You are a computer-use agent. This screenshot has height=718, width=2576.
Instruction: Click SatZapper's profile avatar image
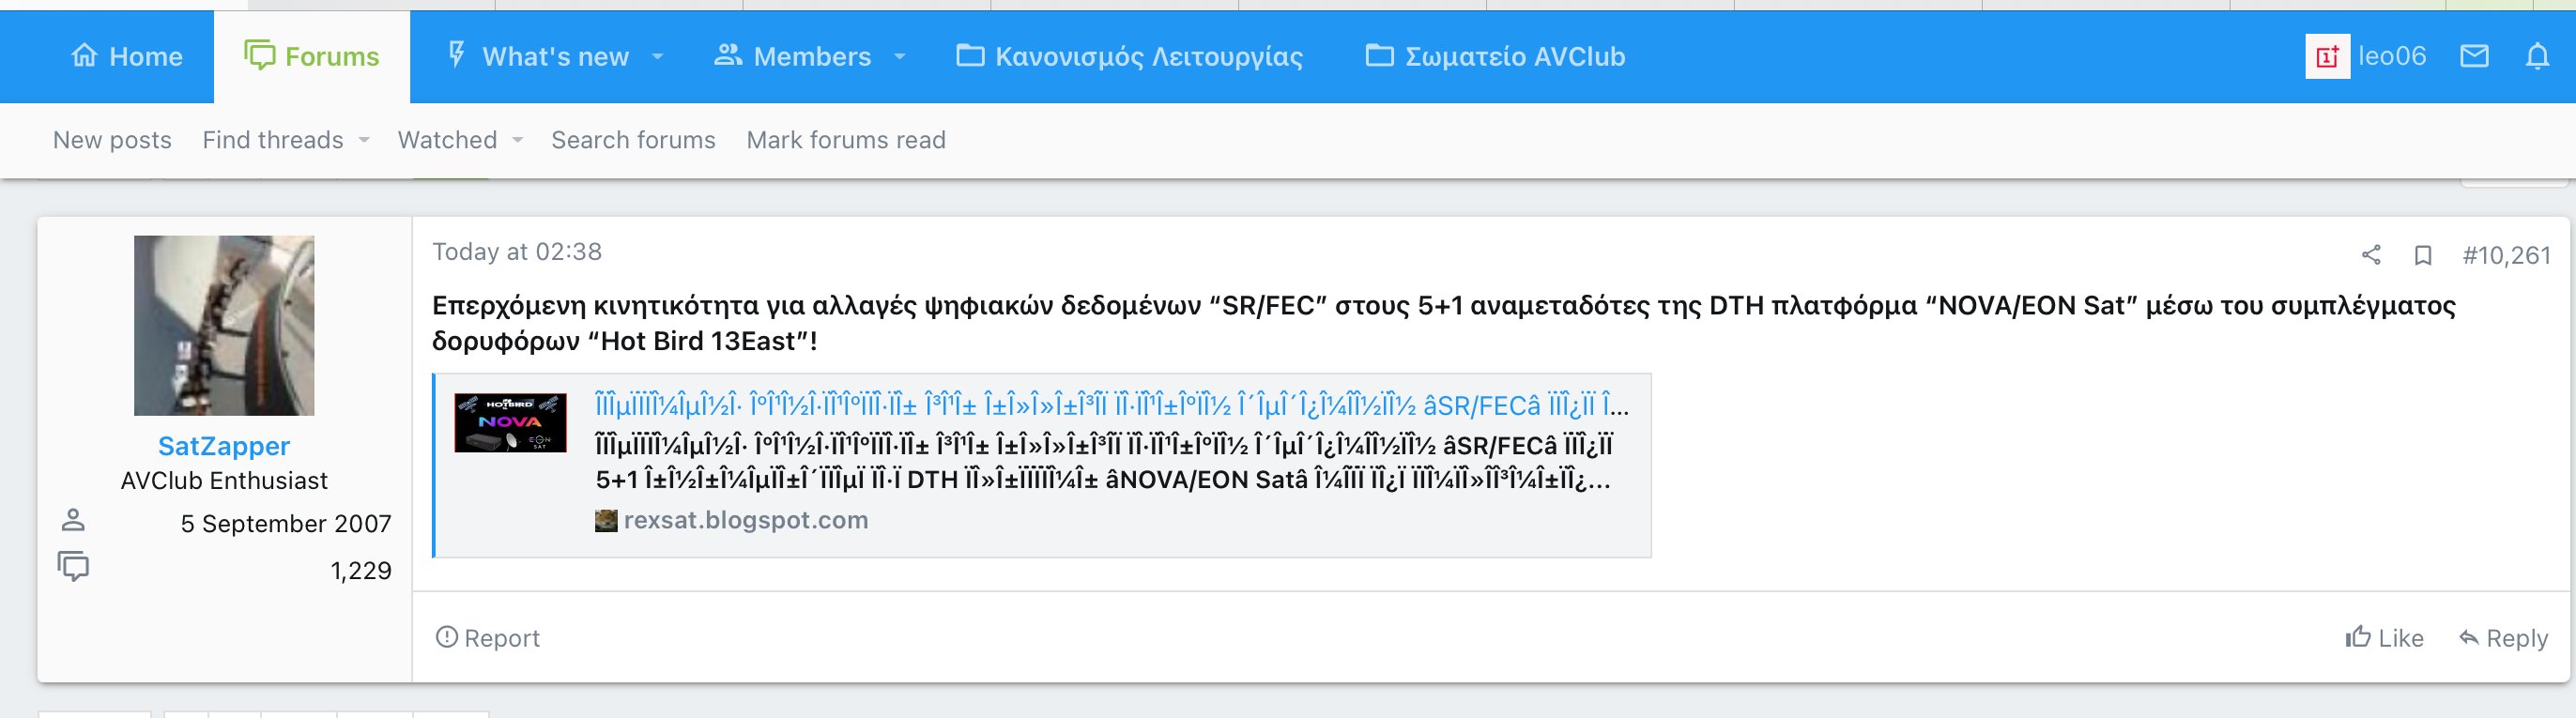coord(224,325)
